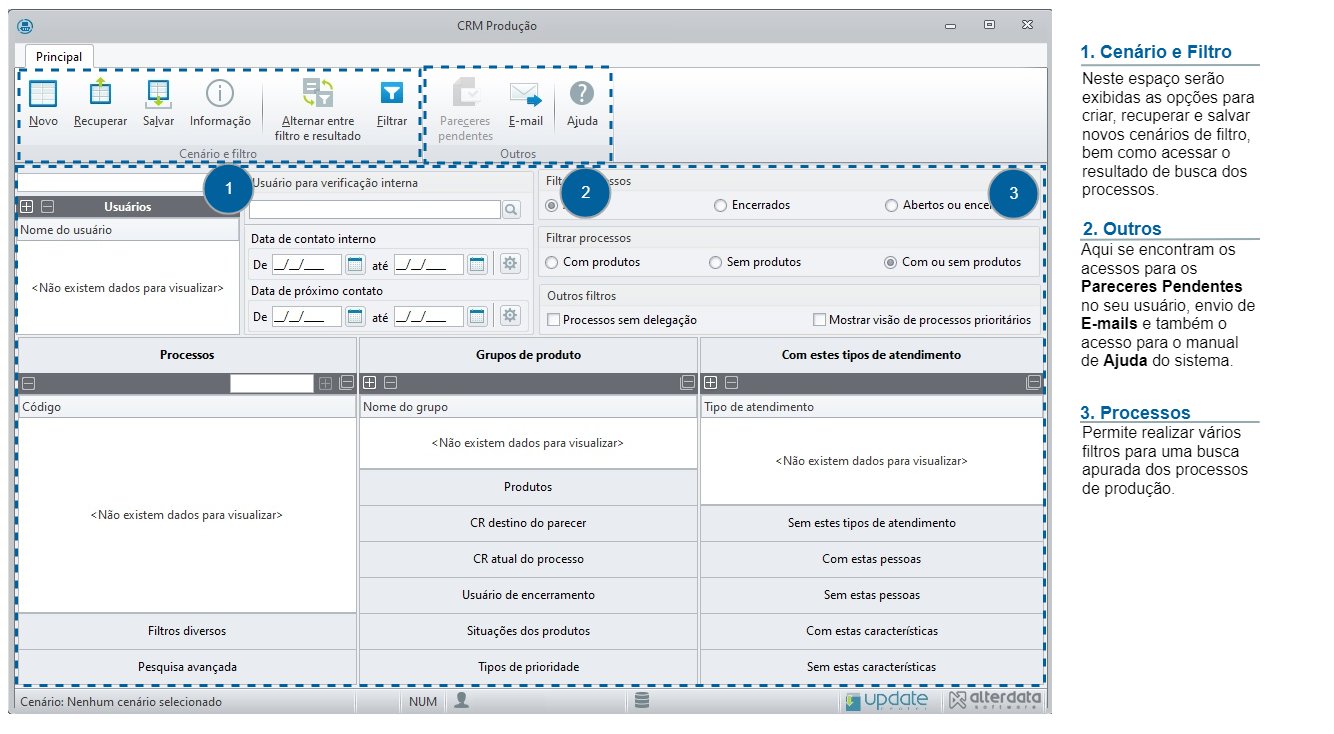Expand CR destino do parecer section
This screenshot has width=1334, height=734.
click(x=528, y=523)
